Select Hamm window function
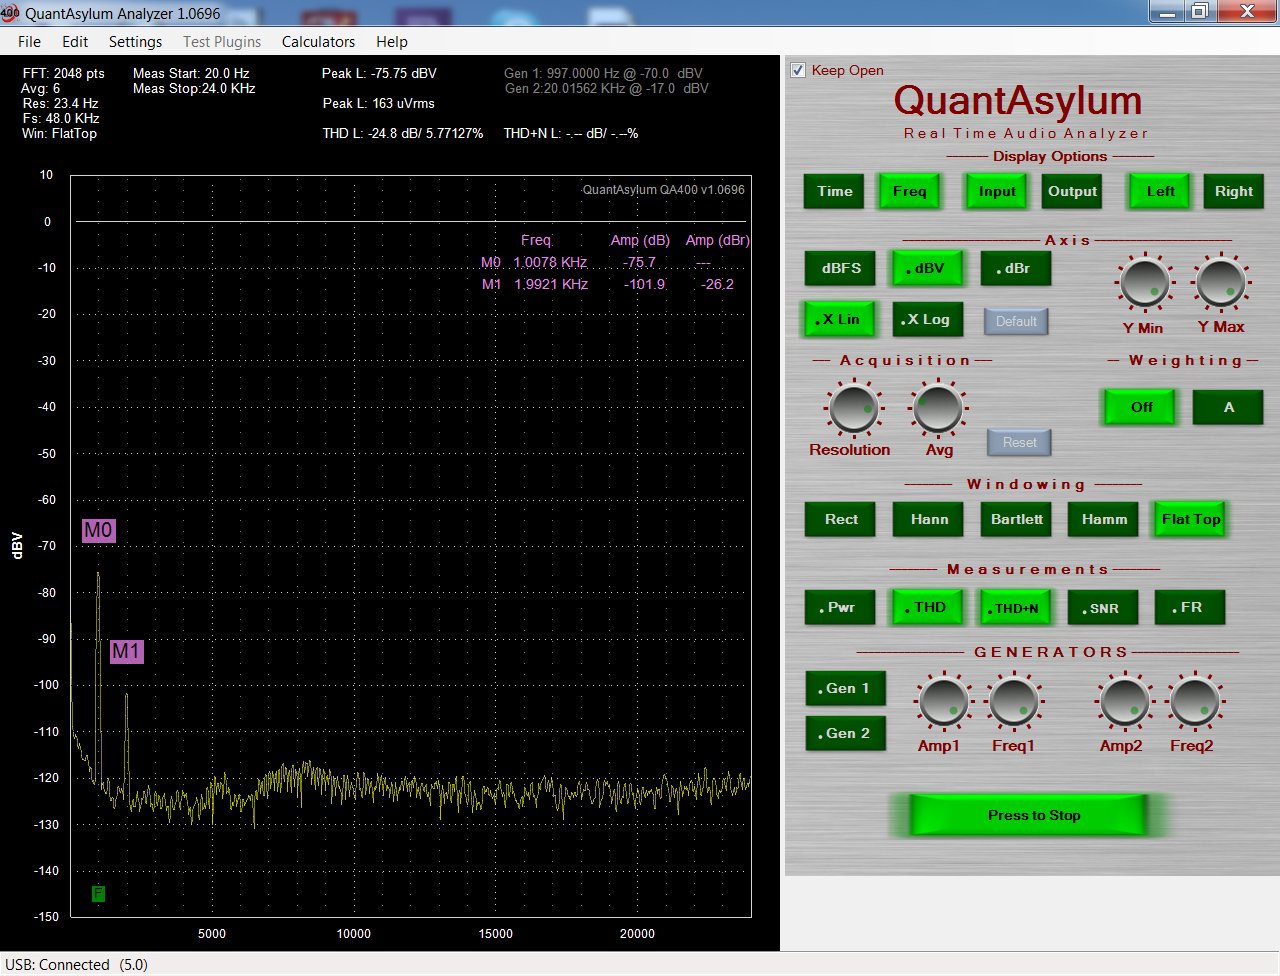Viewport: 1280px width, 976px height. tap(1104, 519)
